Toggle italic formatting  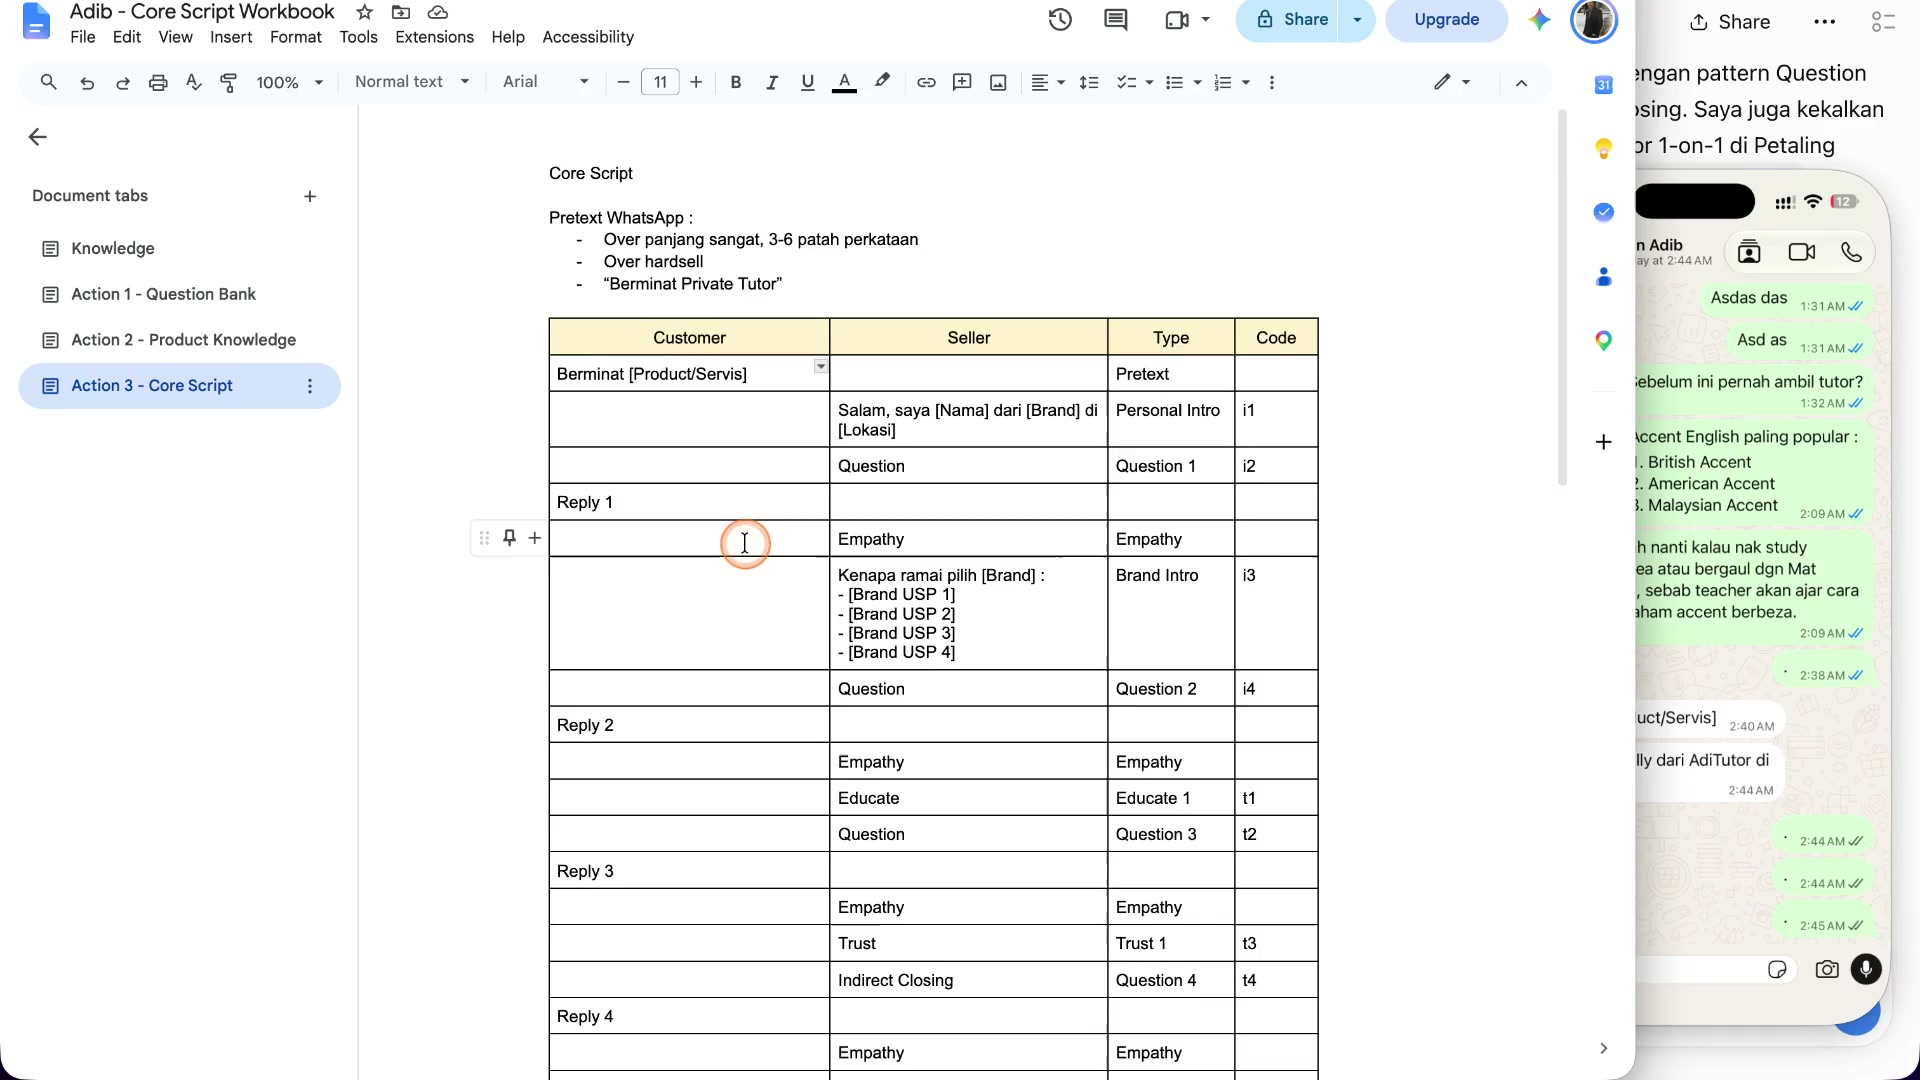[772, 83]
